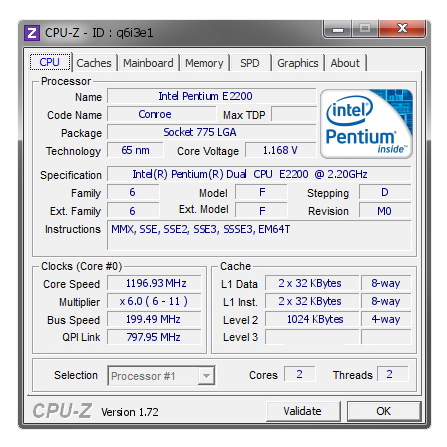Switch to the Graphics tab
Screen dimensions: 447x447
click(298, 63)
